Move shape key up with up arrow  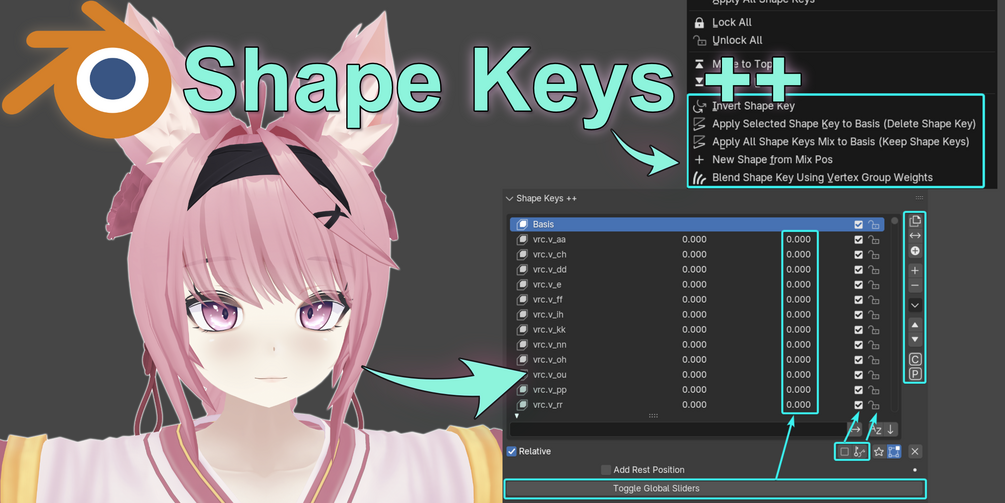point(915,324)
